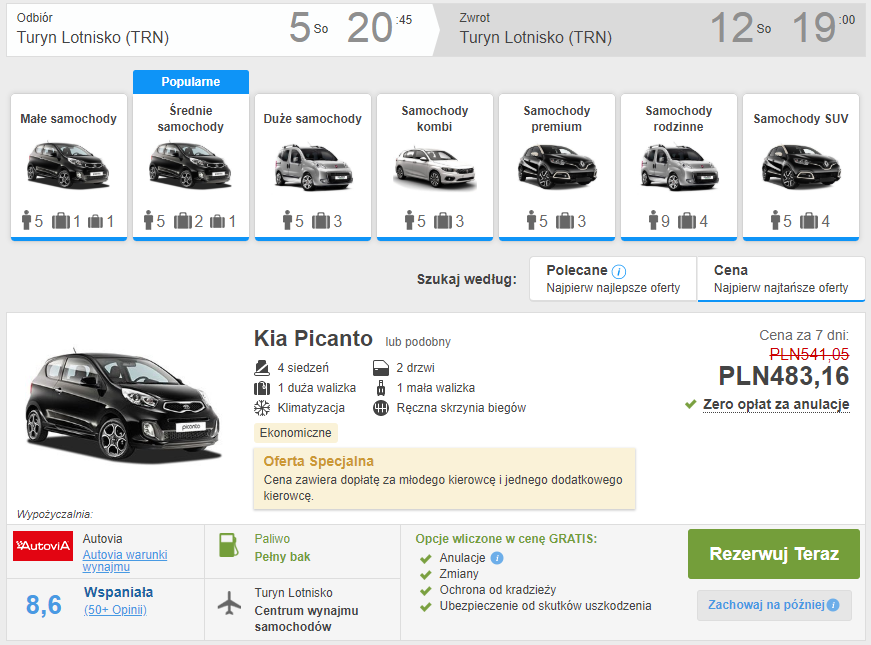871x645 pixels.
Task: Select the Małe samochody car category
Action: [69, 167]
